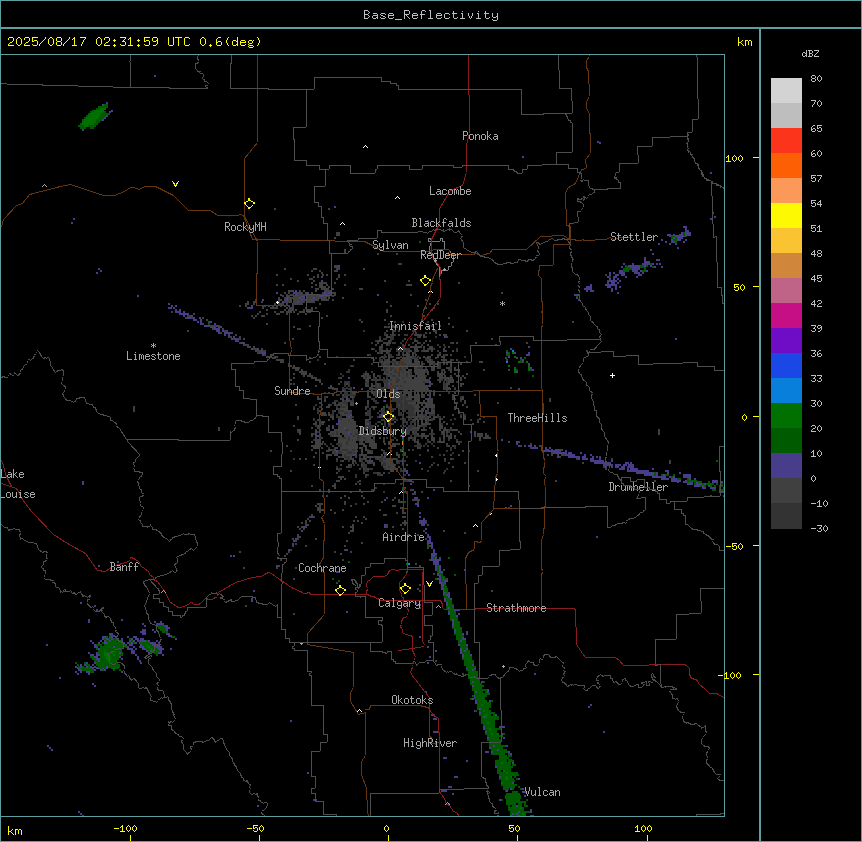Click the Sylvan label

pos(390,245)
